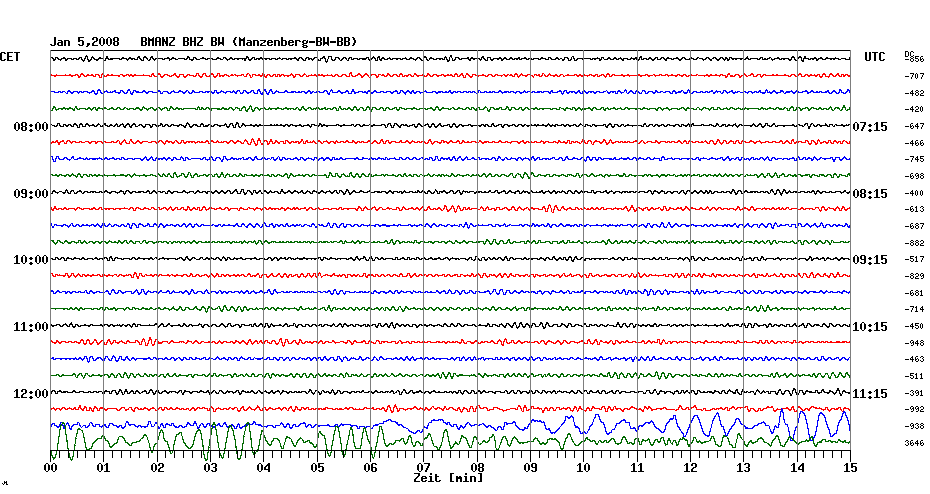The width and height of the screenshot is (930, 494).
Task: Click the DC offset value '-647'
Action: 915,126
